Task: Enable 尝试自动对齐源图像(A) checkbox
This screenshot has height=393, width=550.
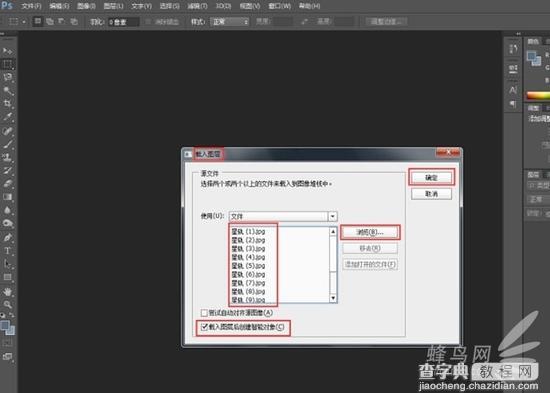Action: [204, 312]
